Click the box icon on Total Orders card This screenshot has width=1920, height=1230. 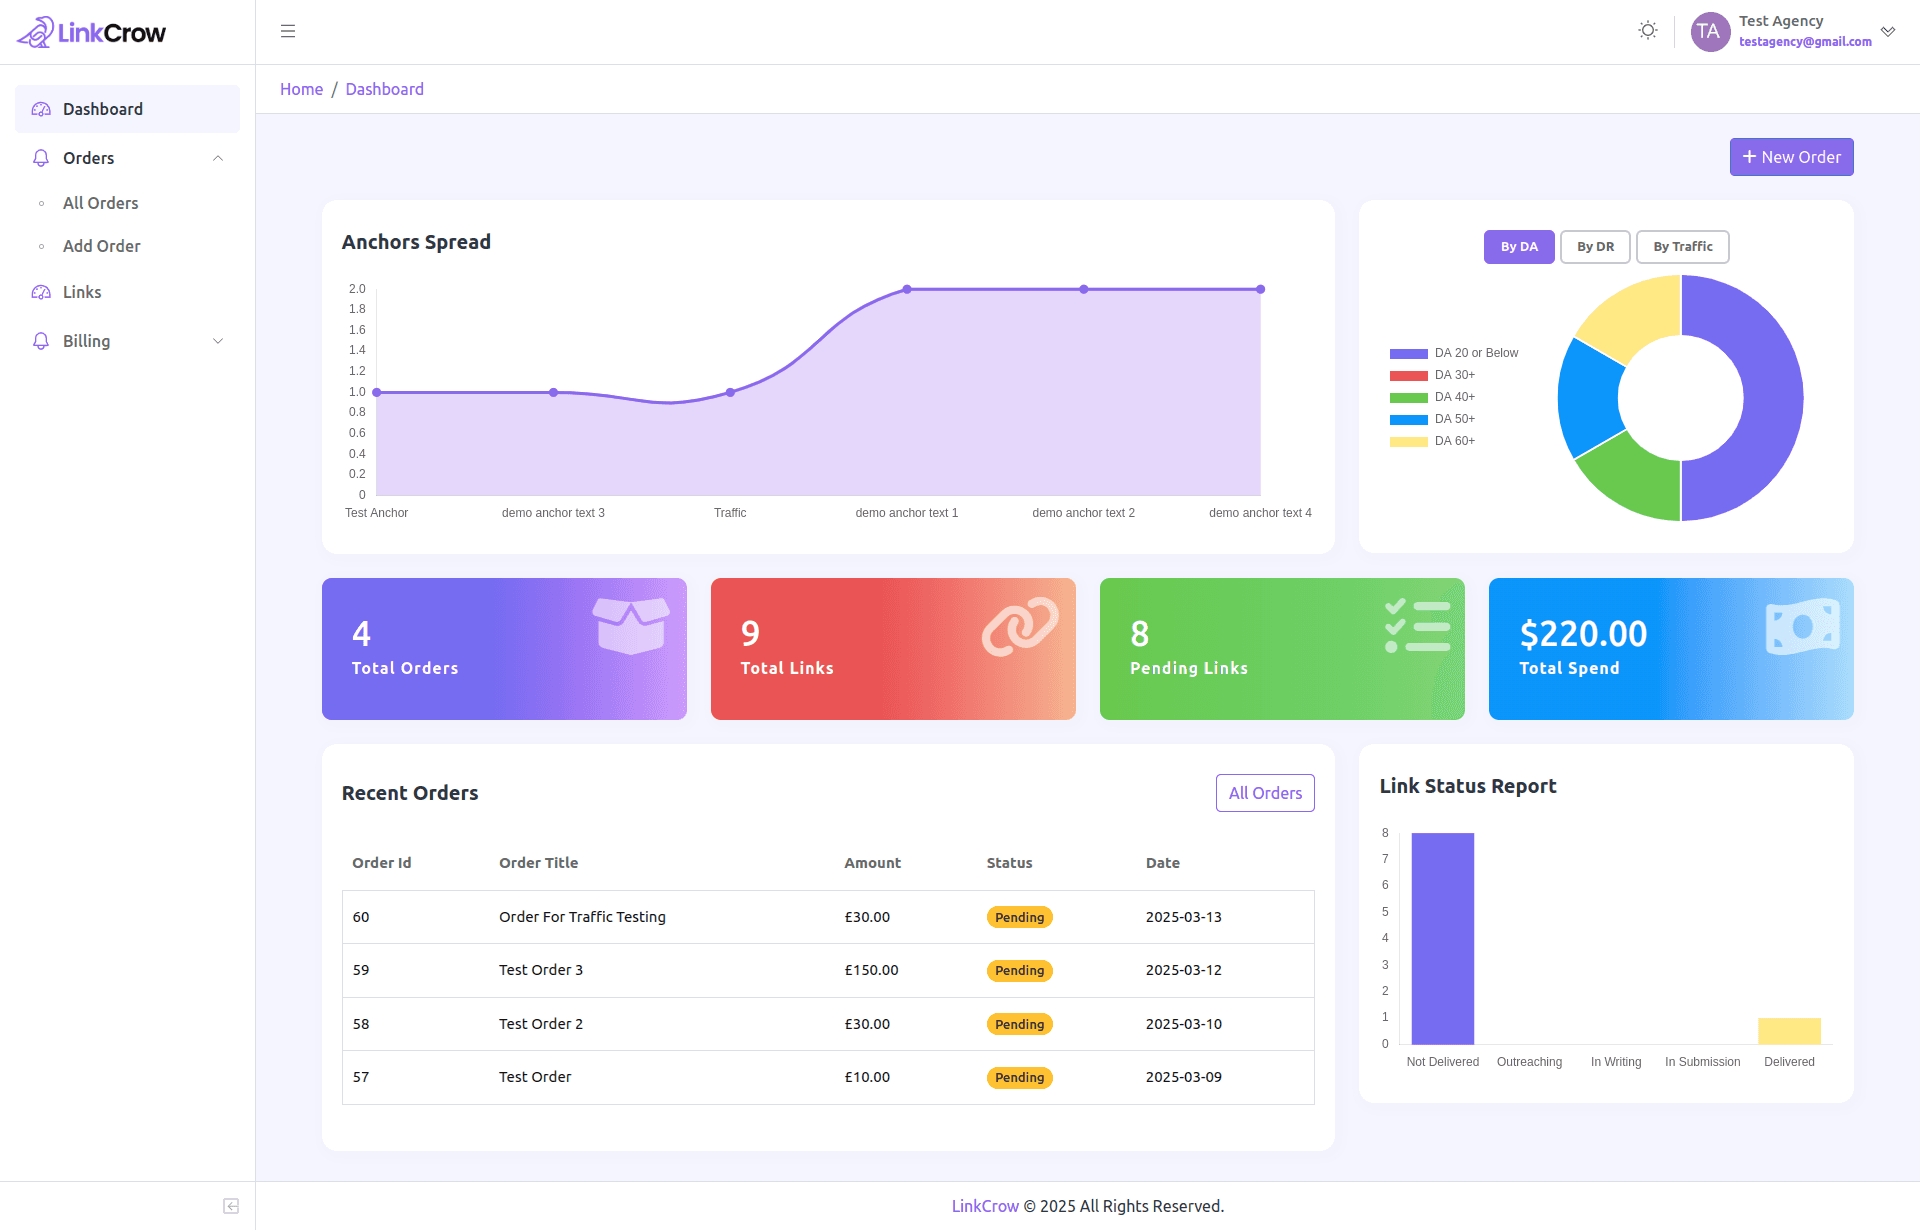point(630,625)
